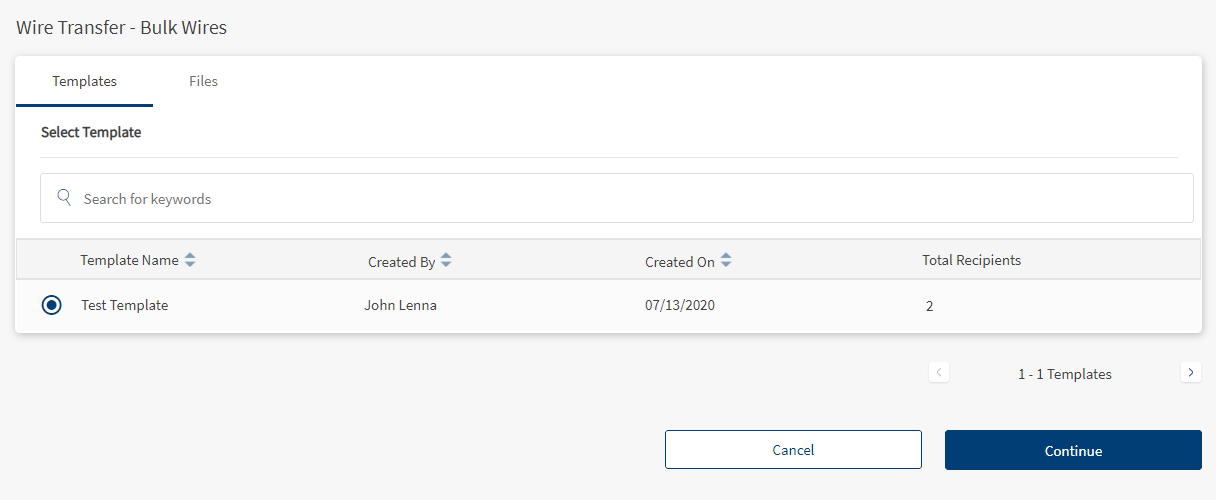1216x500 pixels.
Task: Sort by Created By arrows
Action: 446,261
